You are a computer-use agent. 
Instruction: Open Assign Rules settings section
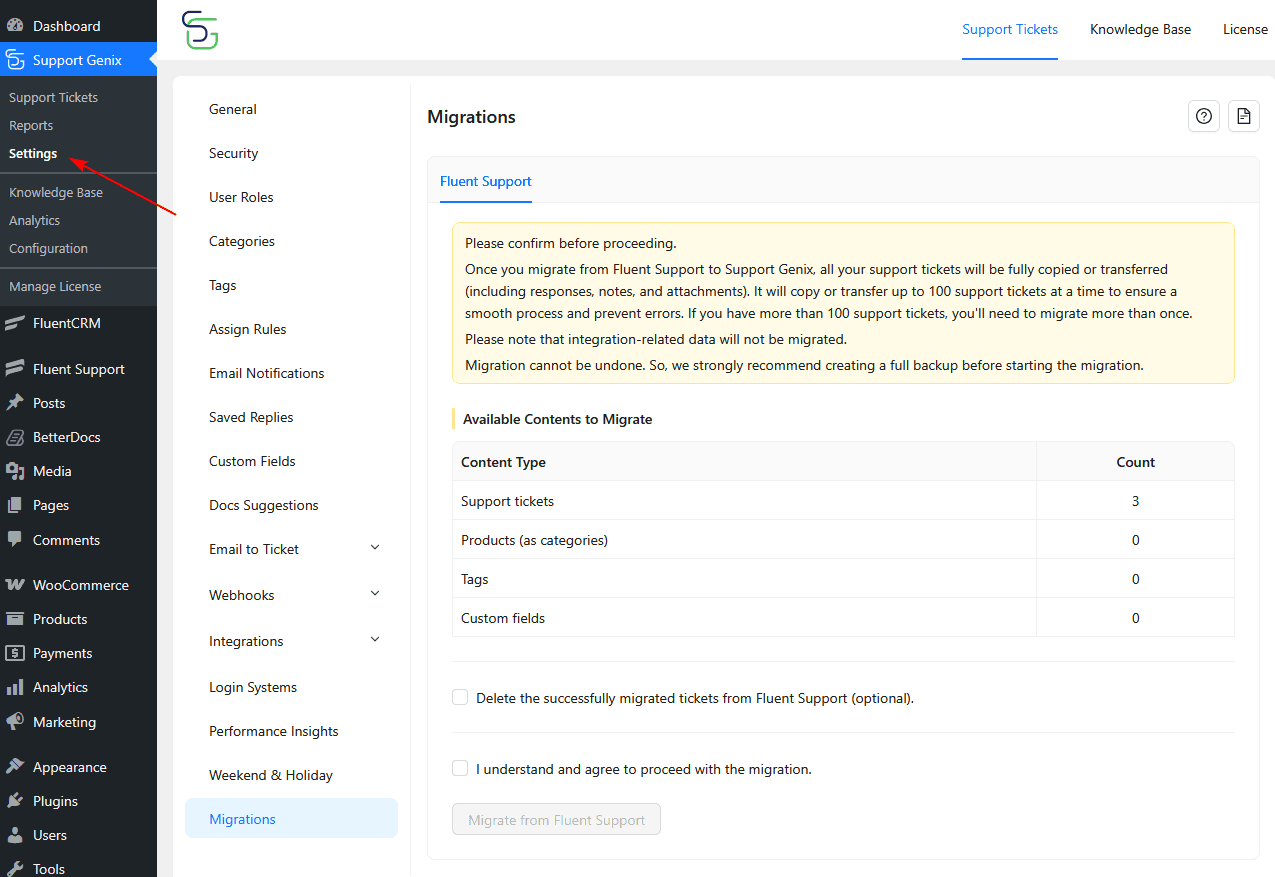291,329
